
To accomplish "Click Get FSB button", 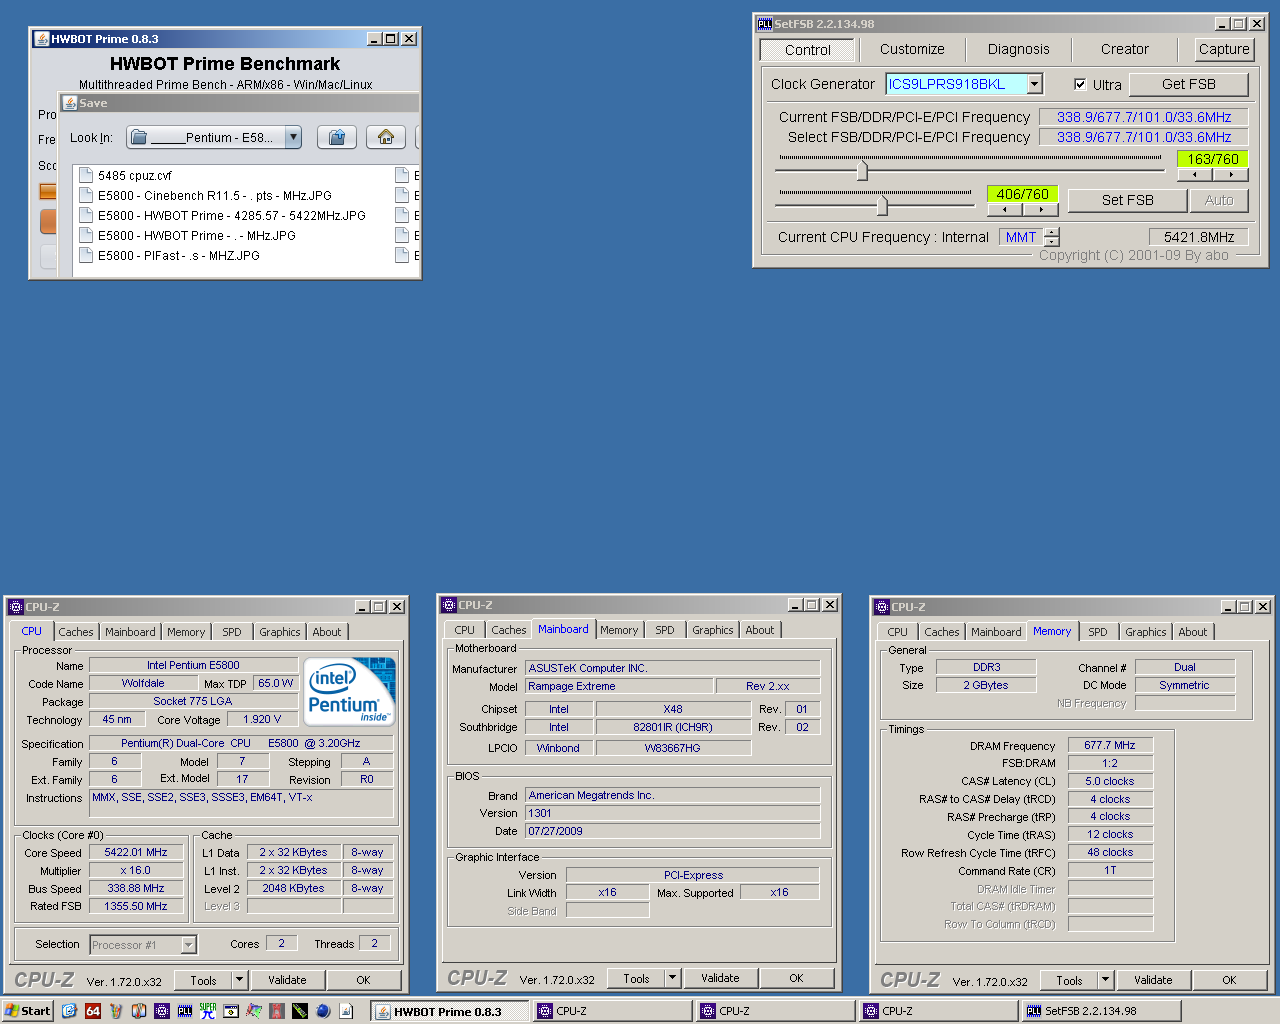I will [1188, 84].
